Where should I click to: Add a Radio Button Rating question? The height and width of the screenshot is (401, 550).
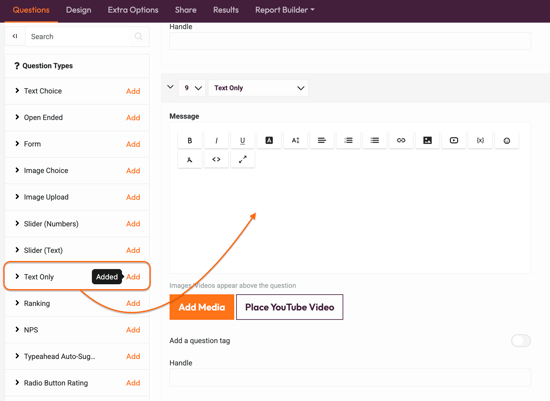pos(133,383)
